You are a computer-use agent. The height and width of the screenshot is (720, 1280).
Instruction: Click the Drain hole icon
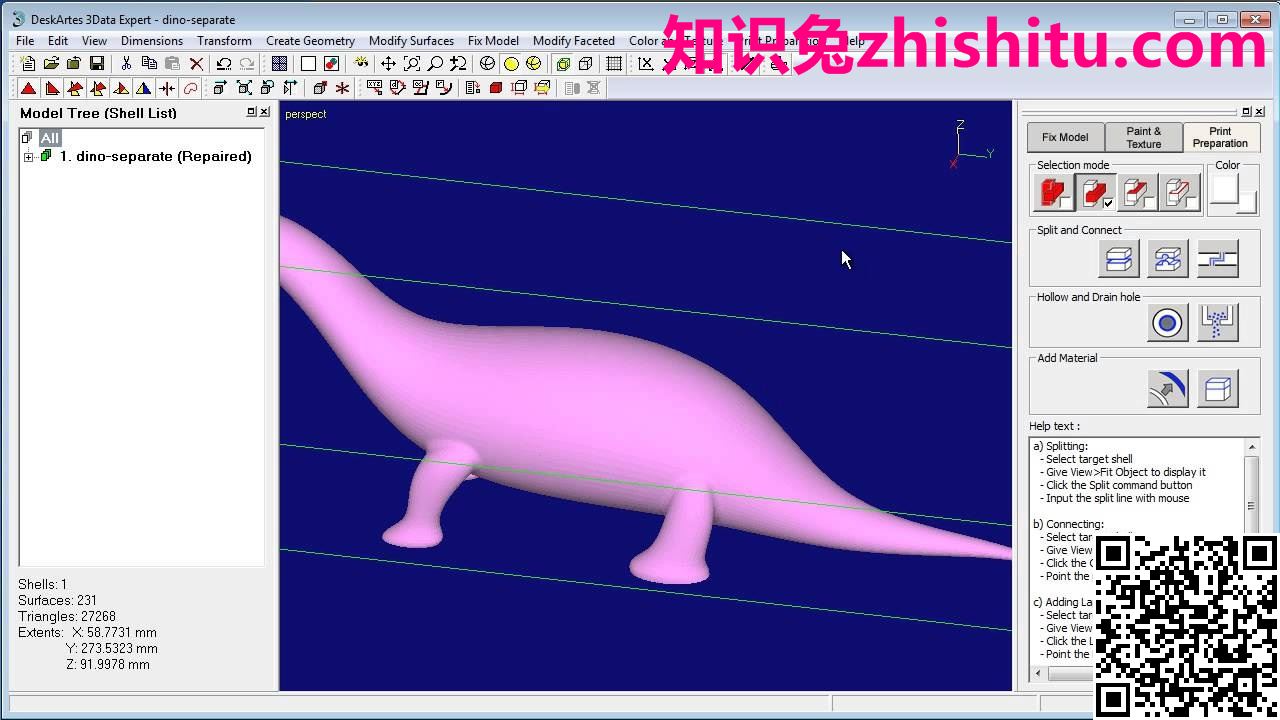(1217, 323)
